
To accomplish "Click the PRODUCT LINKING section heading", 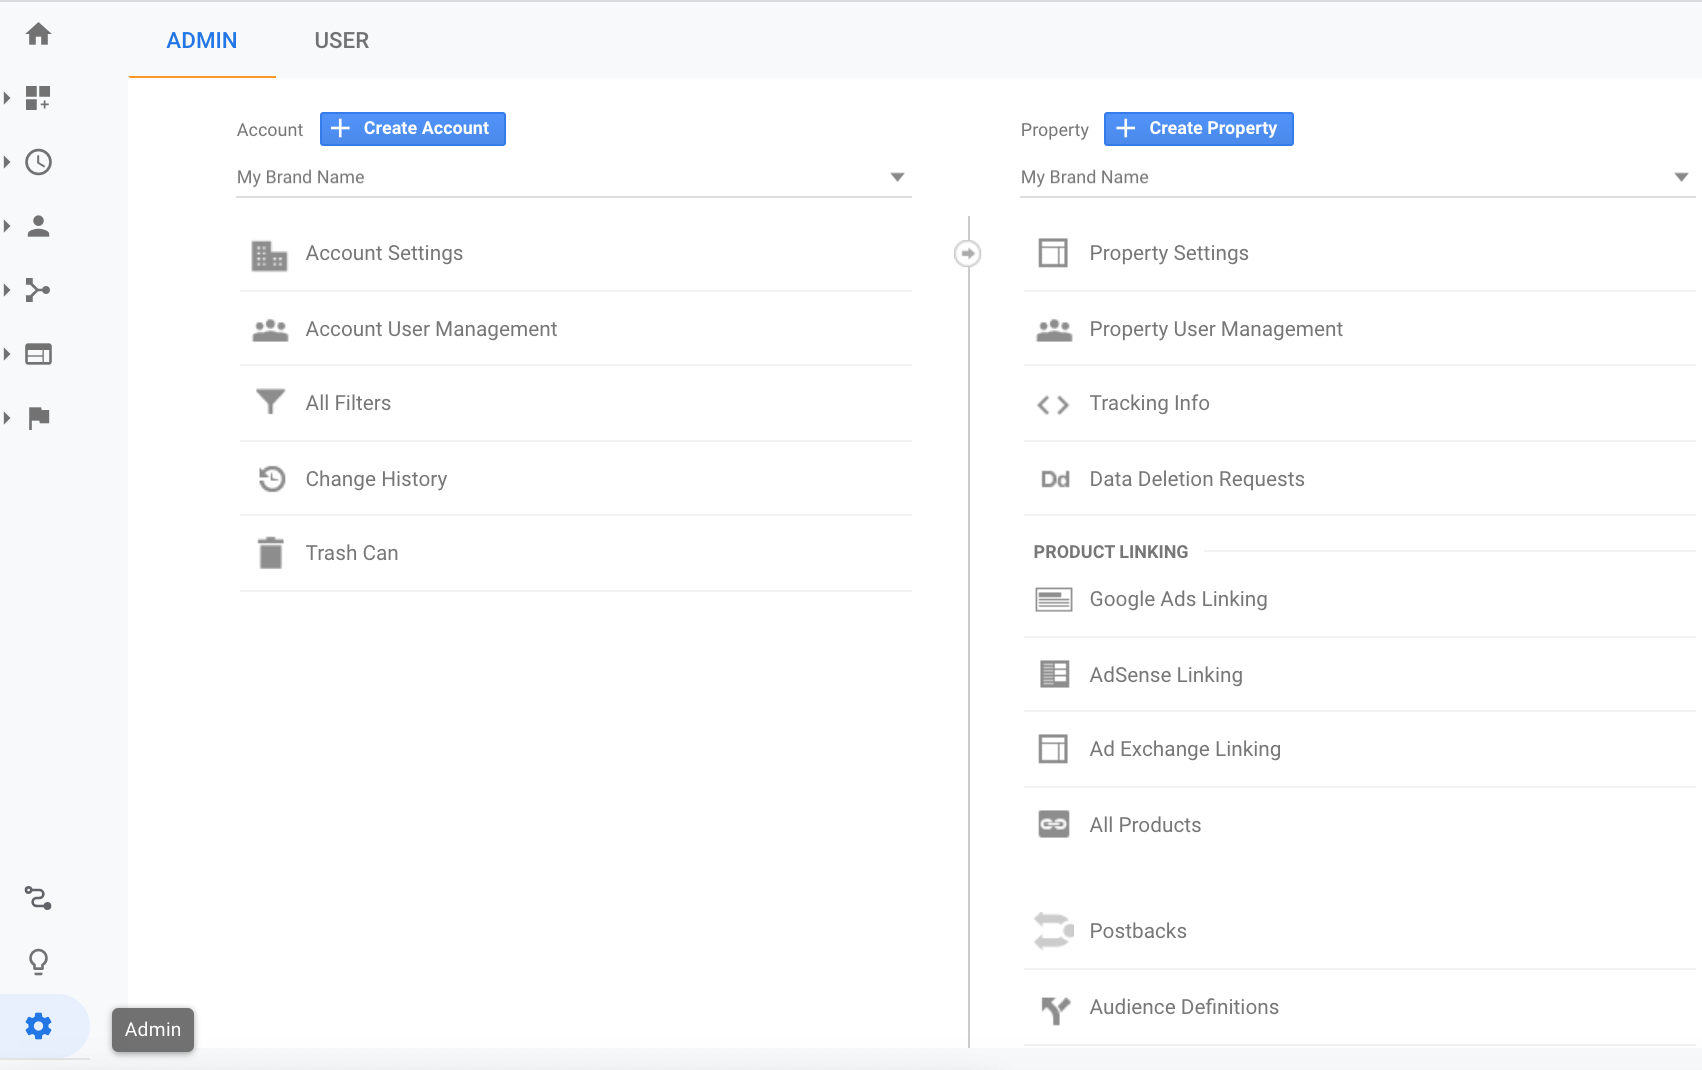I will click(x=1111, y=552).
